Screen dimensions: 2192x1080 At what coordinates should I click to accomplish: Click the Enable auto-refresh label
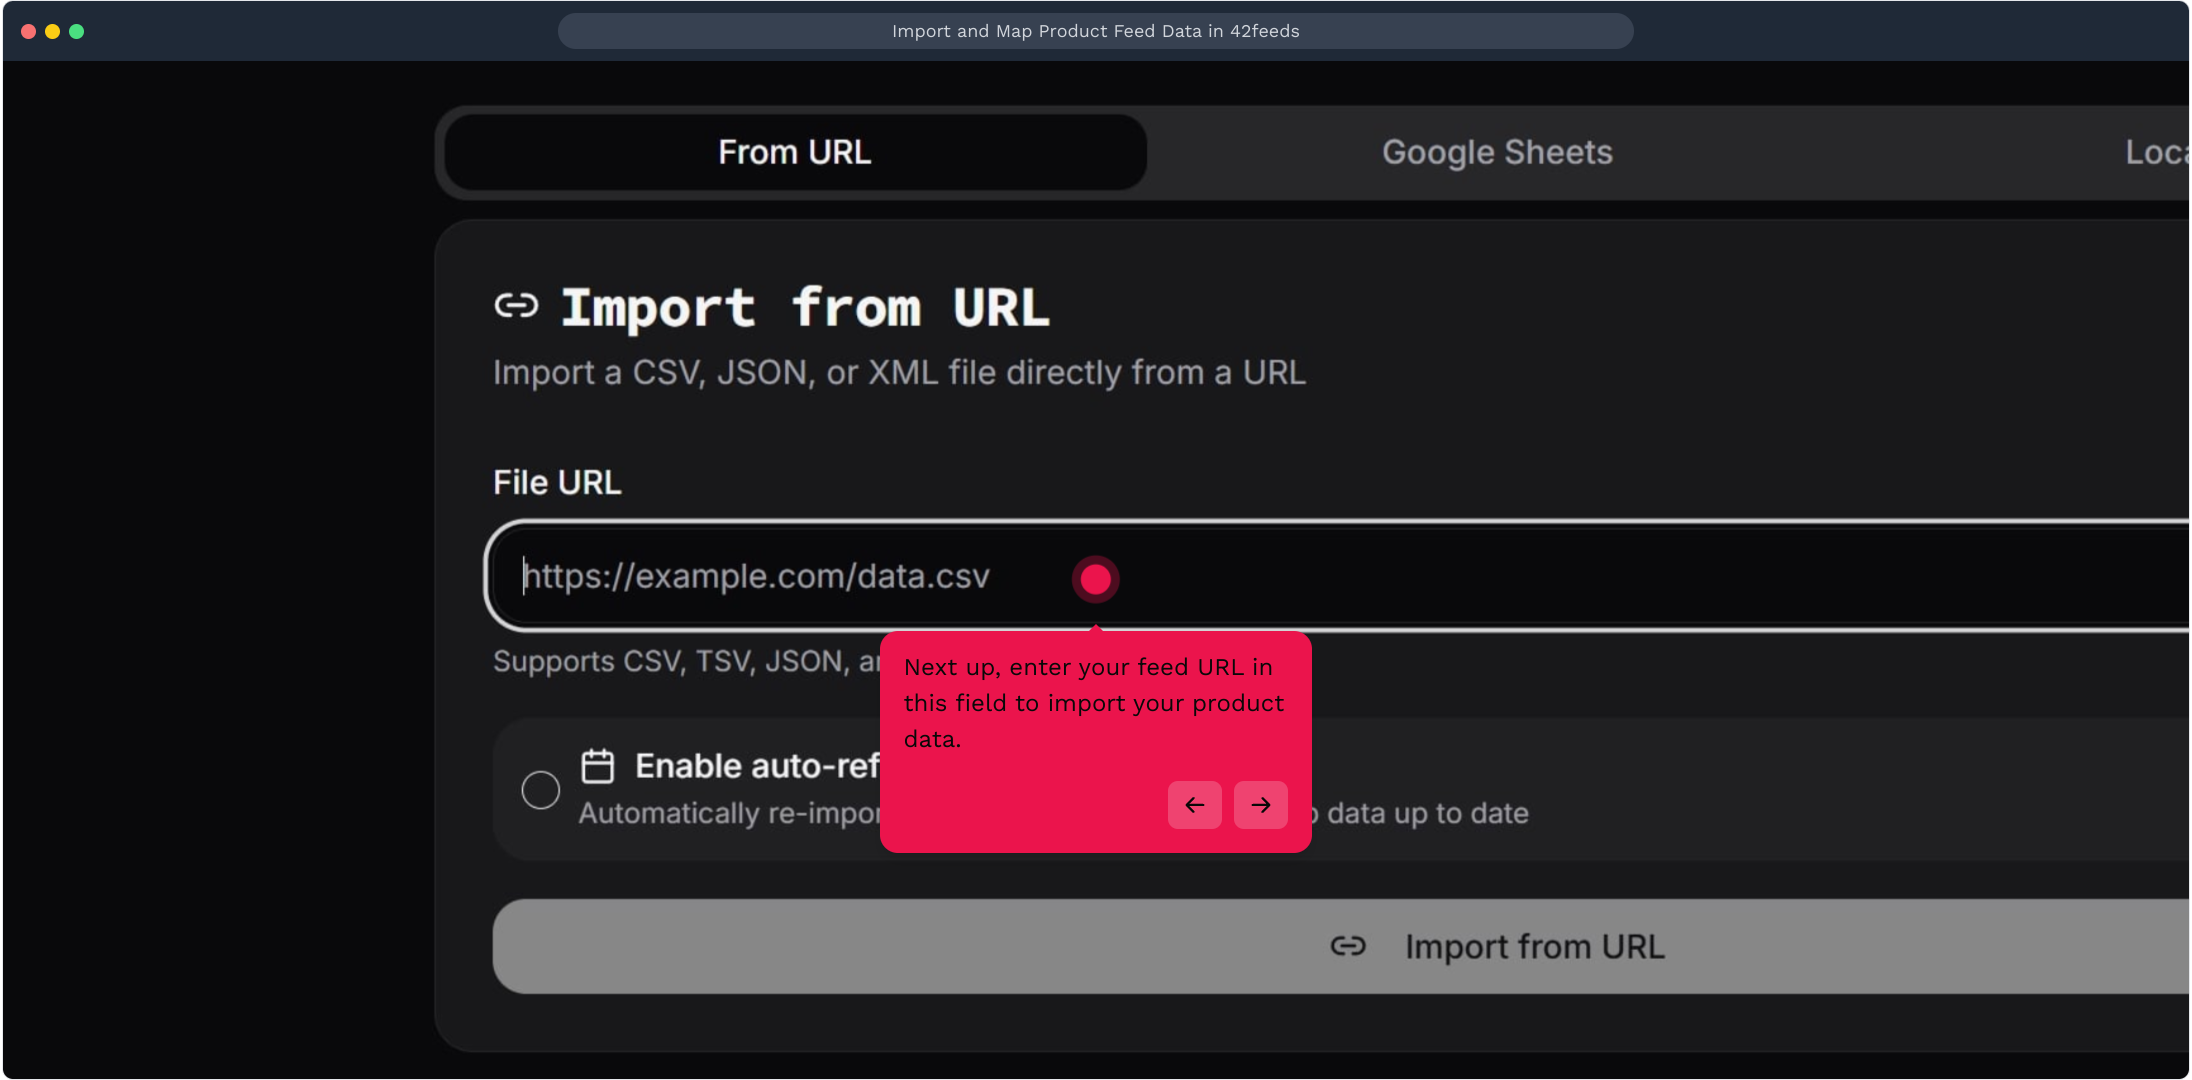[757, 766]
